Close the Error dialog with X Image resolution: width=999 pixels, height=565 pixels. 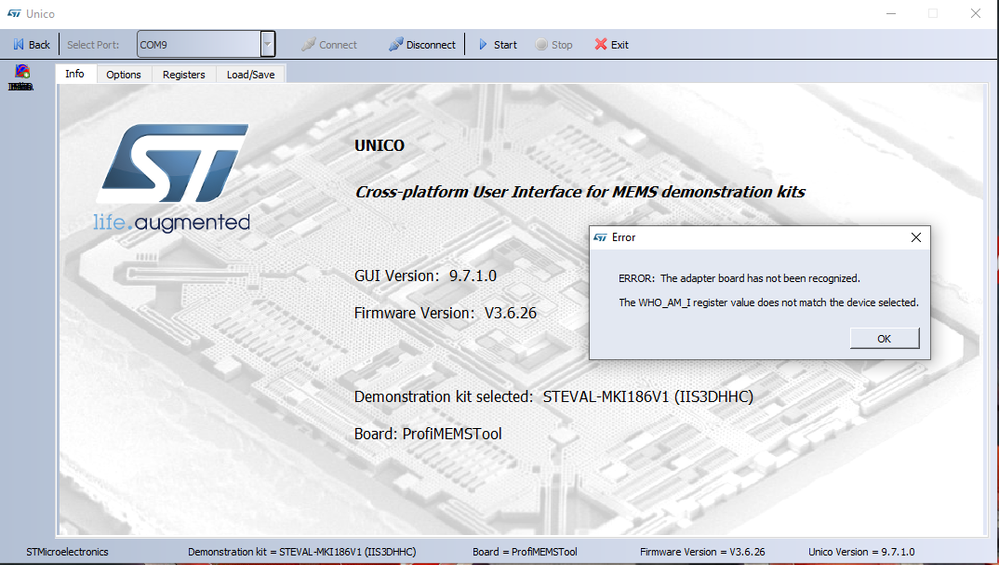916,238
